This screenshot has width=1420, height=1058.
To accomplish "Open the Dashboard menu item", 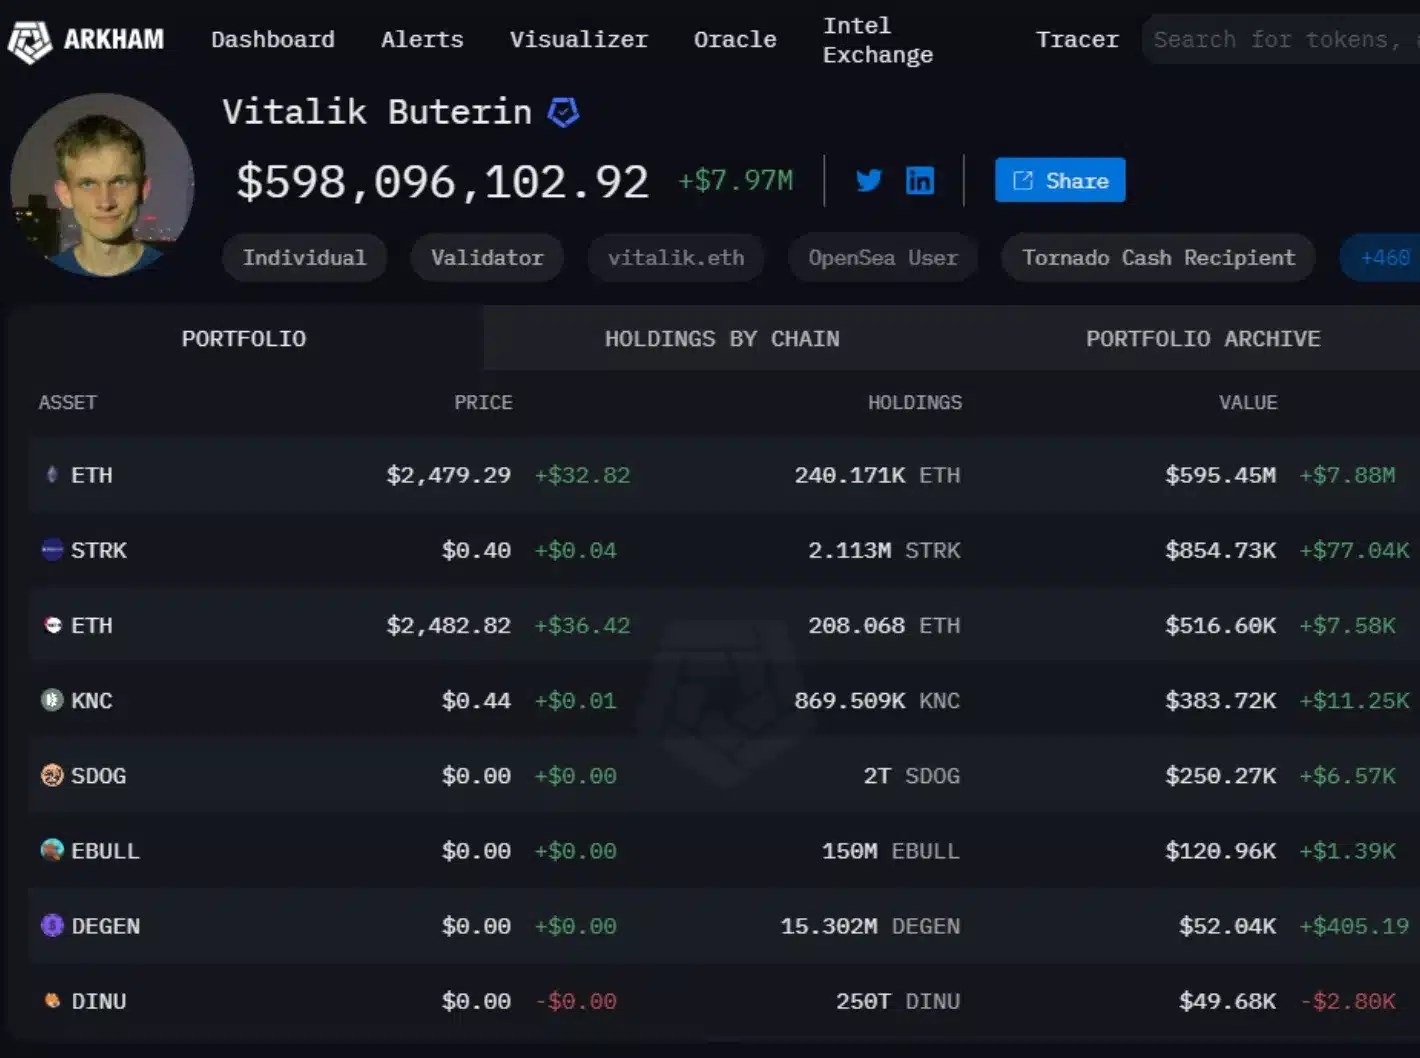I will pyautogui.click(x=273, y=39).
